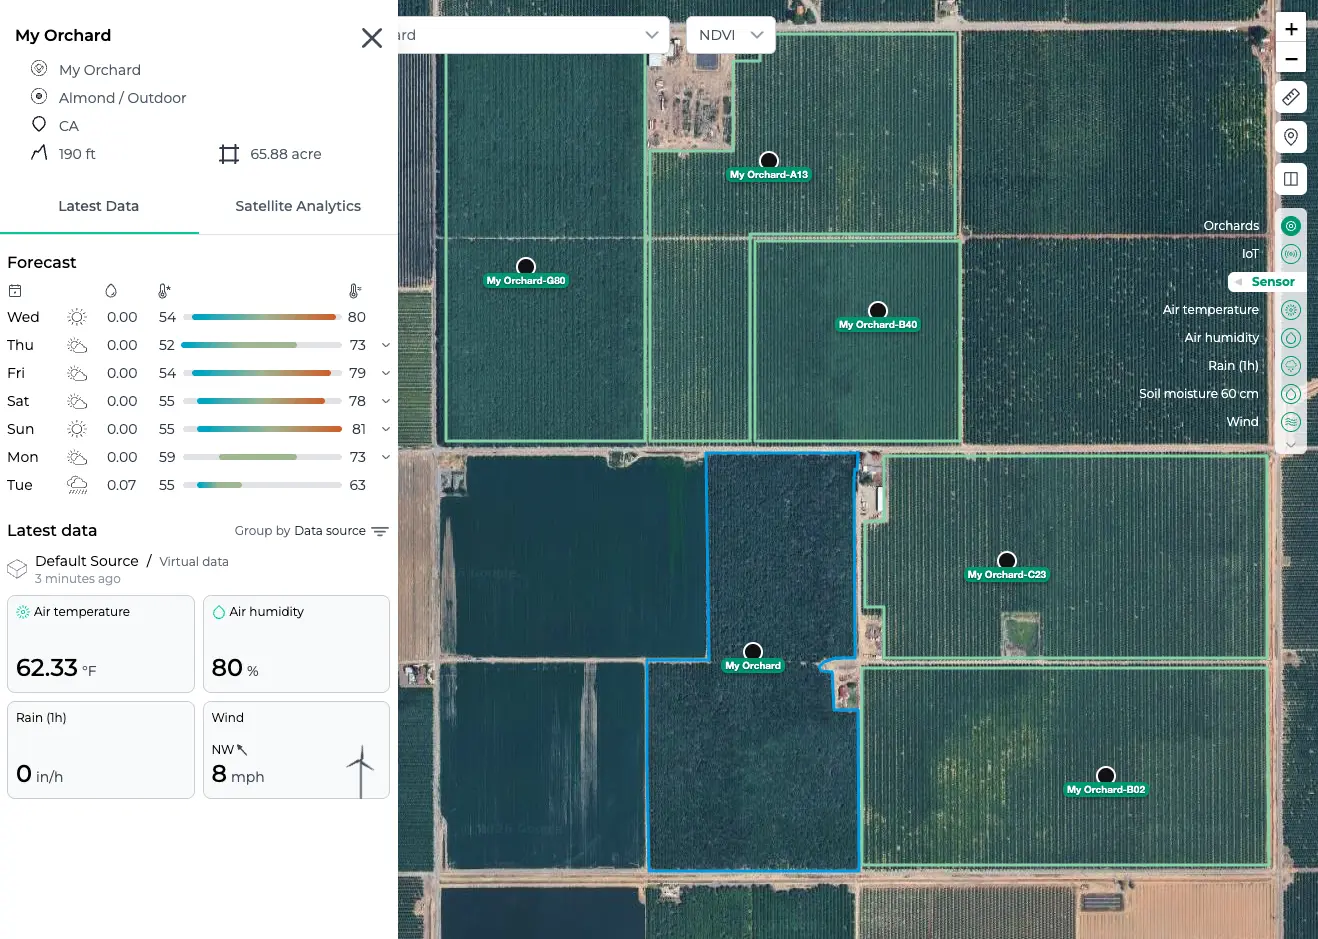Enable the Air humidity sensor layer
1318x939 pixels.
pyautogui.click(x=1290, y=337)
